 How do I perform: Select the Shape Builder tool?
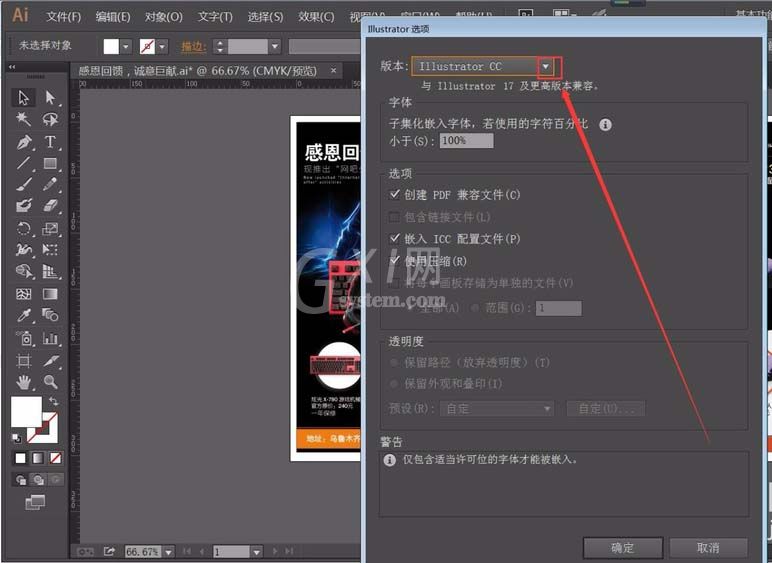[23, 271]
